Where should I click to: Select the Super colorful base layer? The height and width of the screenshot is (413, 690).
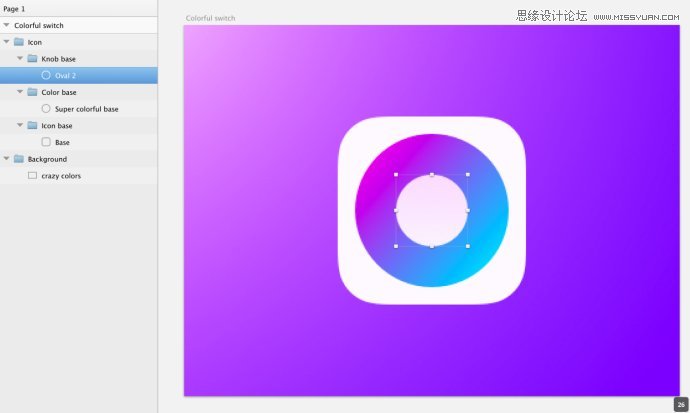(79, 109)
